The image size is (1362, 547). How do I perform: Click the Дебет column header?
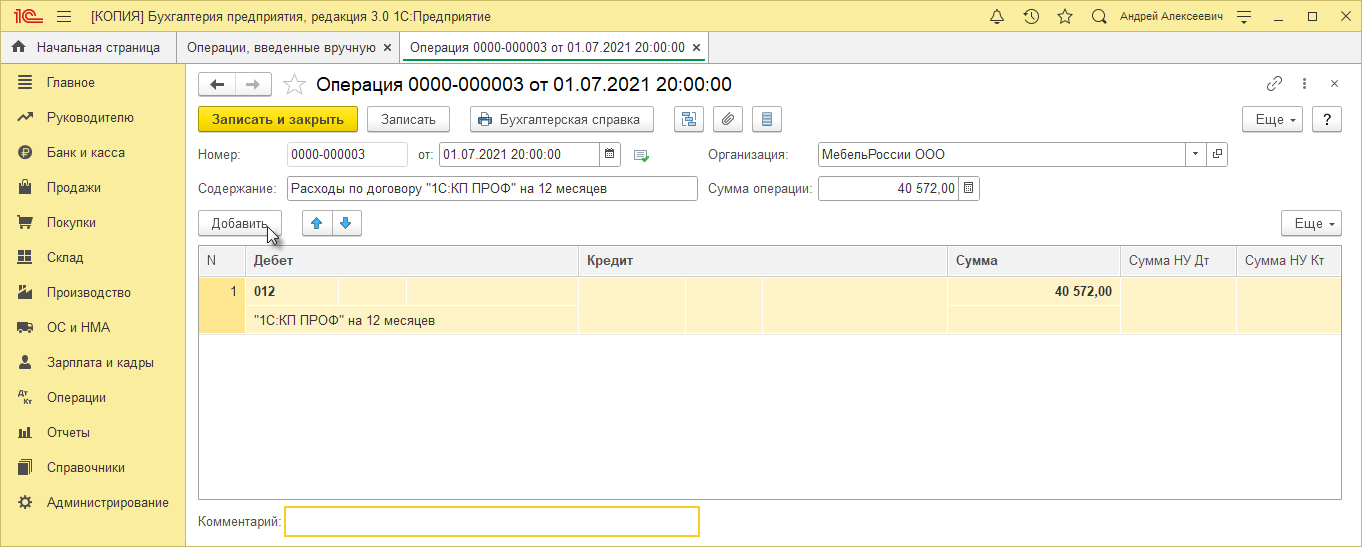tap(412, 260)
